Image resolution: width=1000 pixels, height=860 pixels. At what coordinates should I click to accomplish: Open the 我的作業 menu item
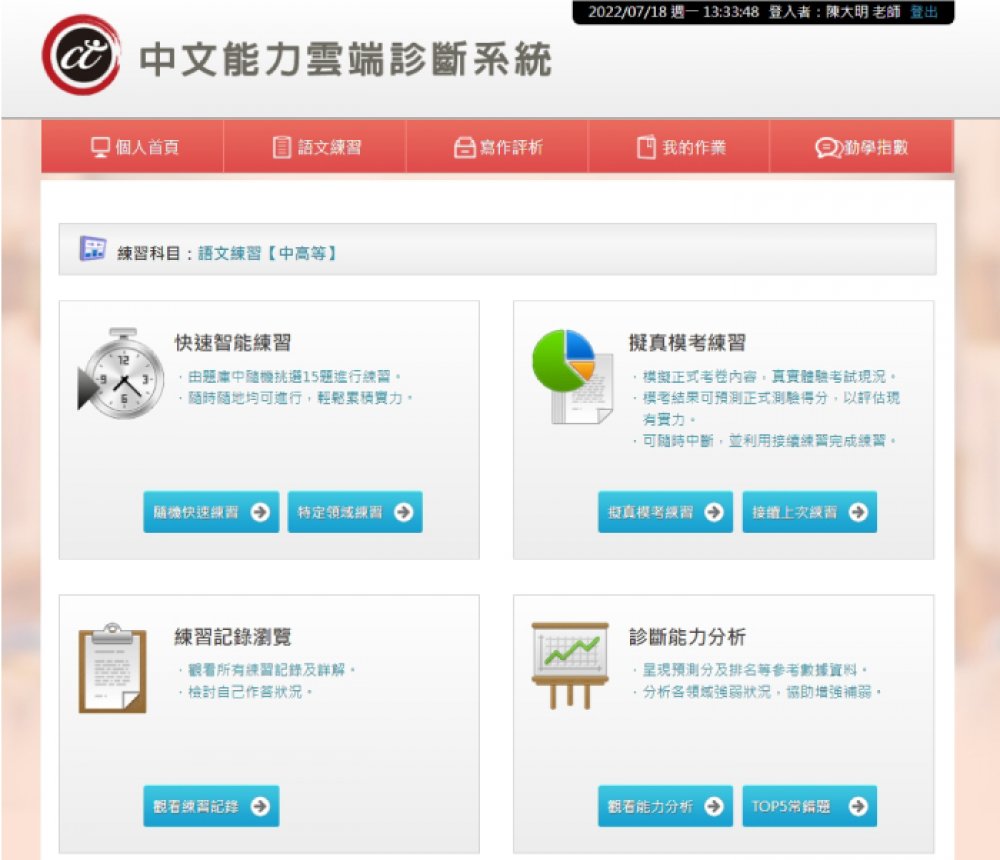[x=680, y=148]
